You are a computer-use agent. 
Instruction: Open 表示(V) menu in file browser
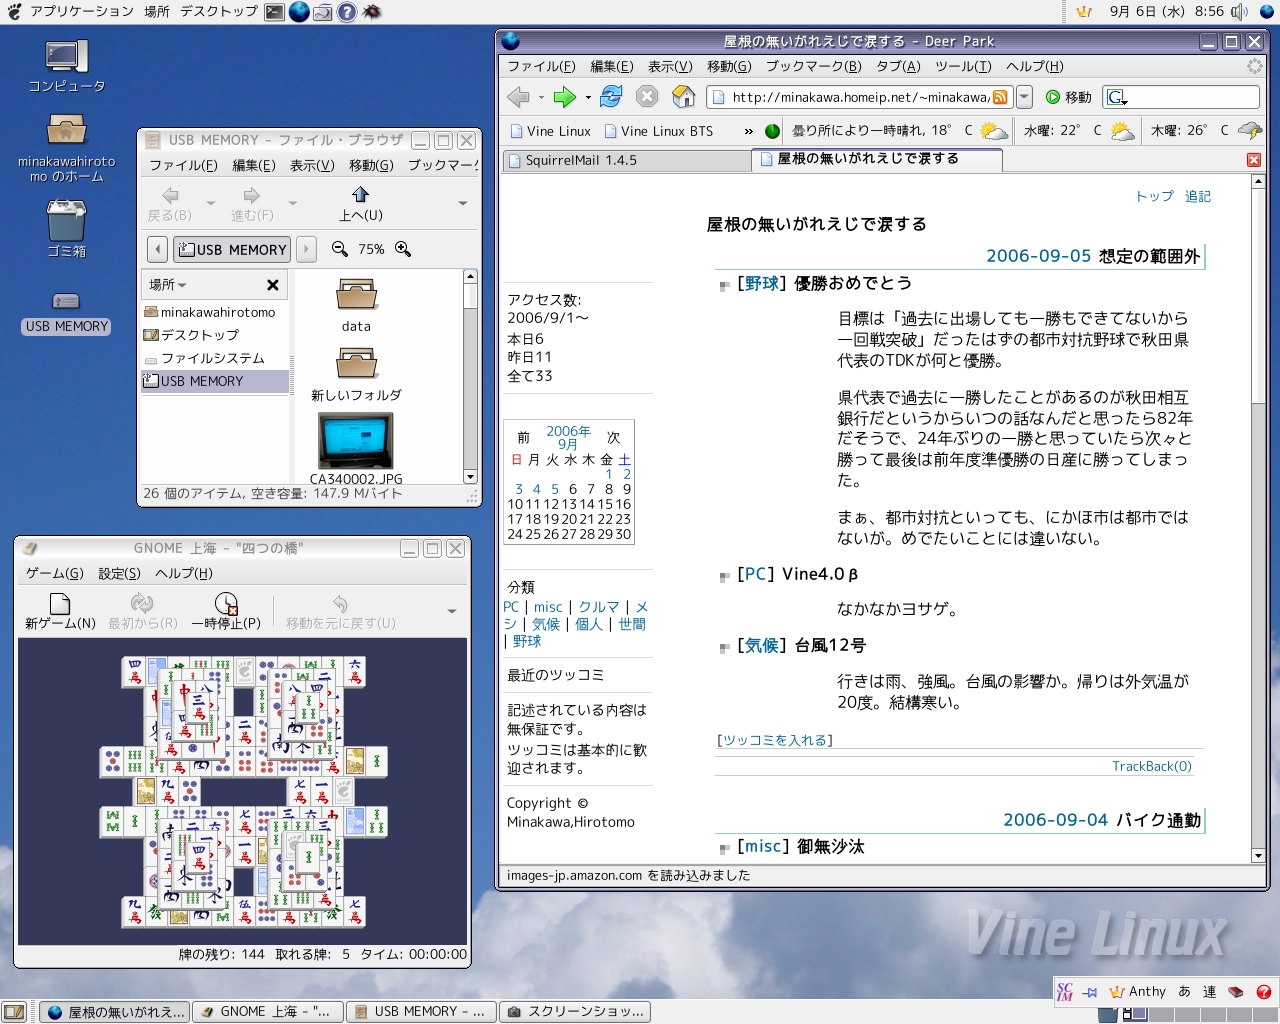pyautogui.click(x=312, y=165)
